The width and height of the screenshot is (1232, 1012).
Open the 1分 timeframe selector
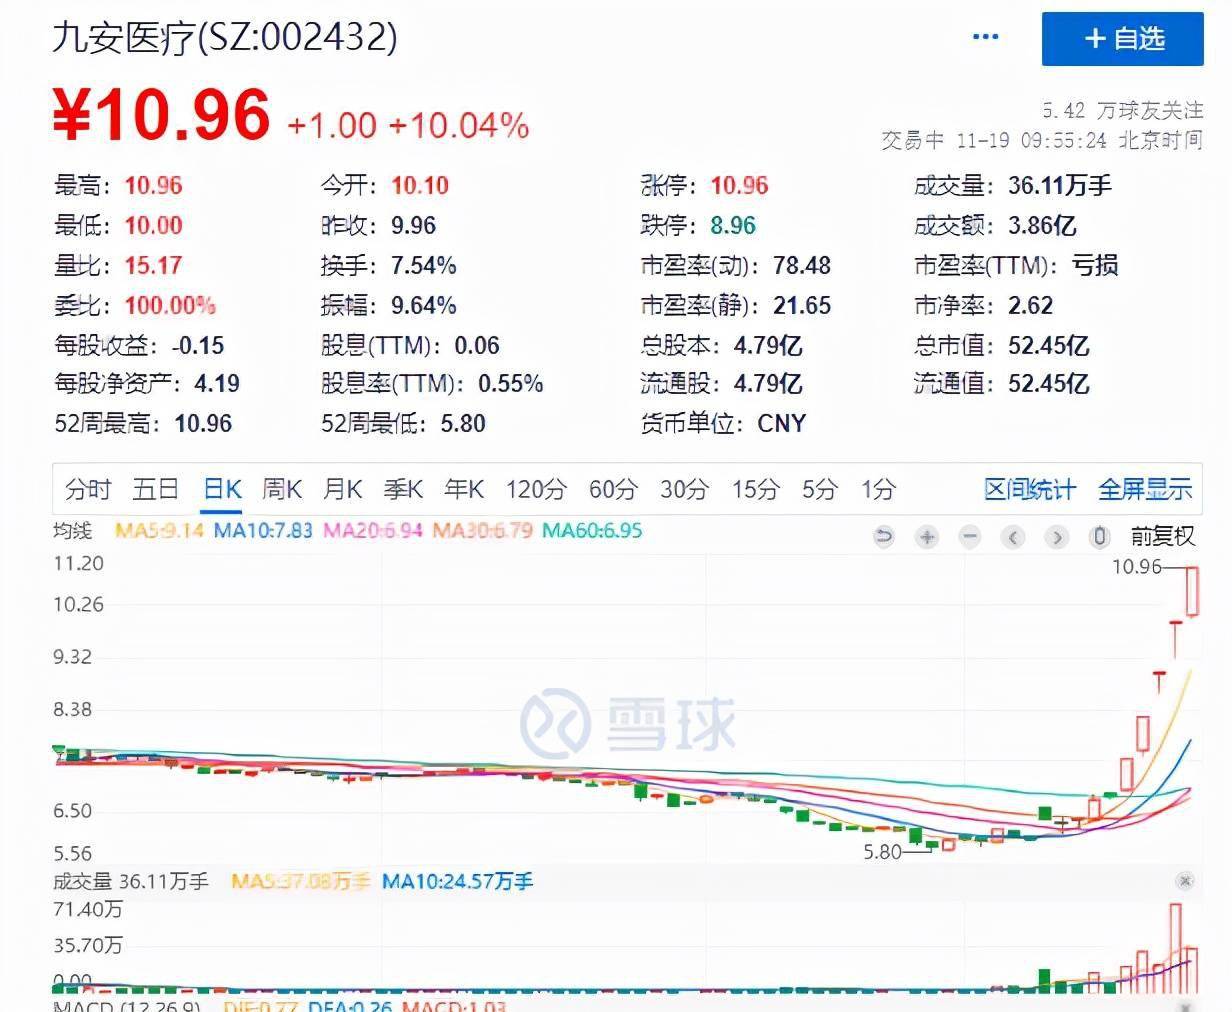point(876,490)
